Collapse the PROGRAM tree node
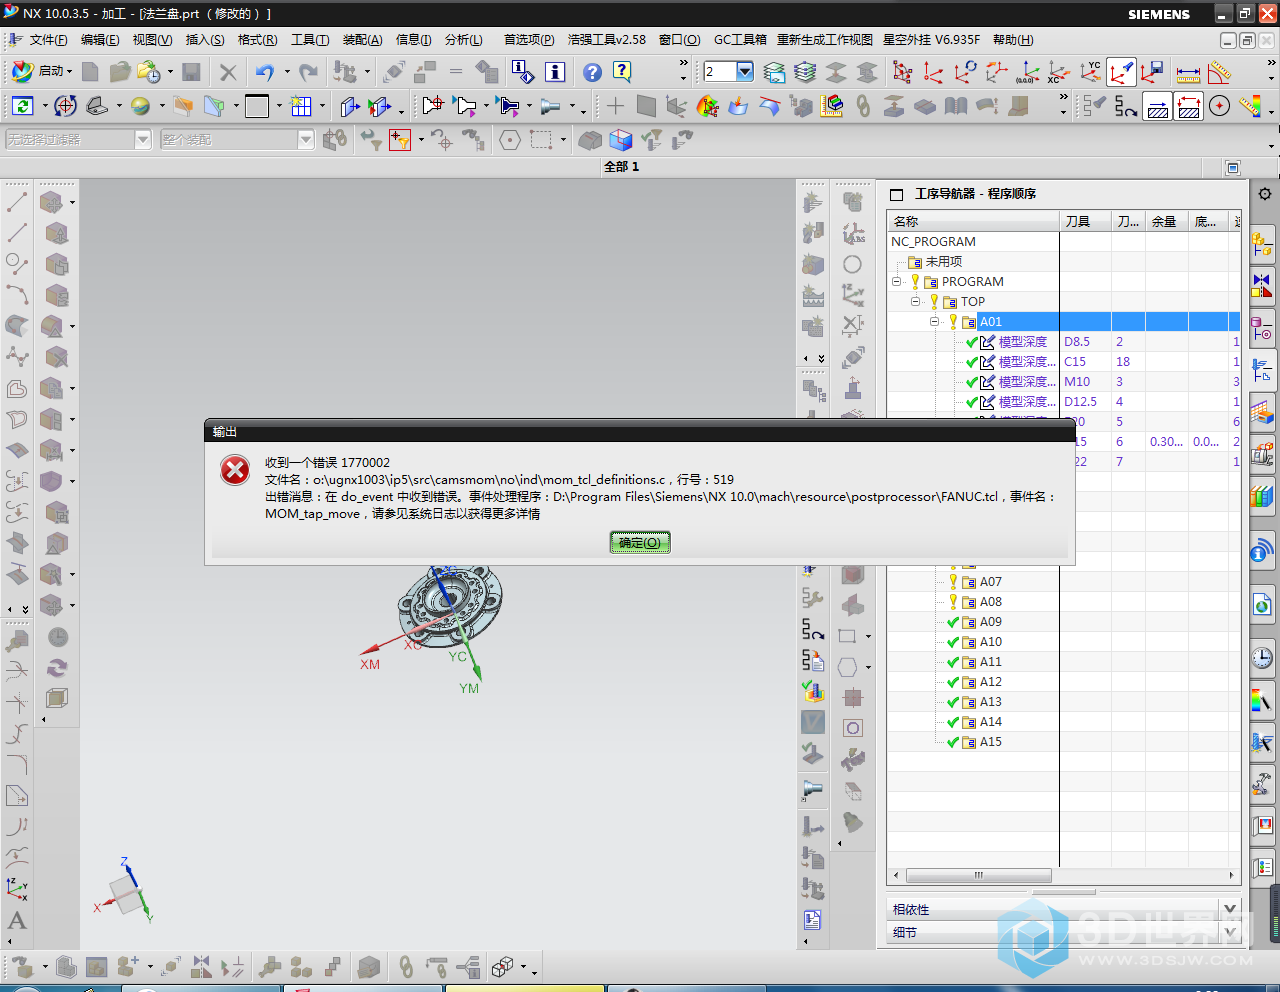 pos(897,282)
